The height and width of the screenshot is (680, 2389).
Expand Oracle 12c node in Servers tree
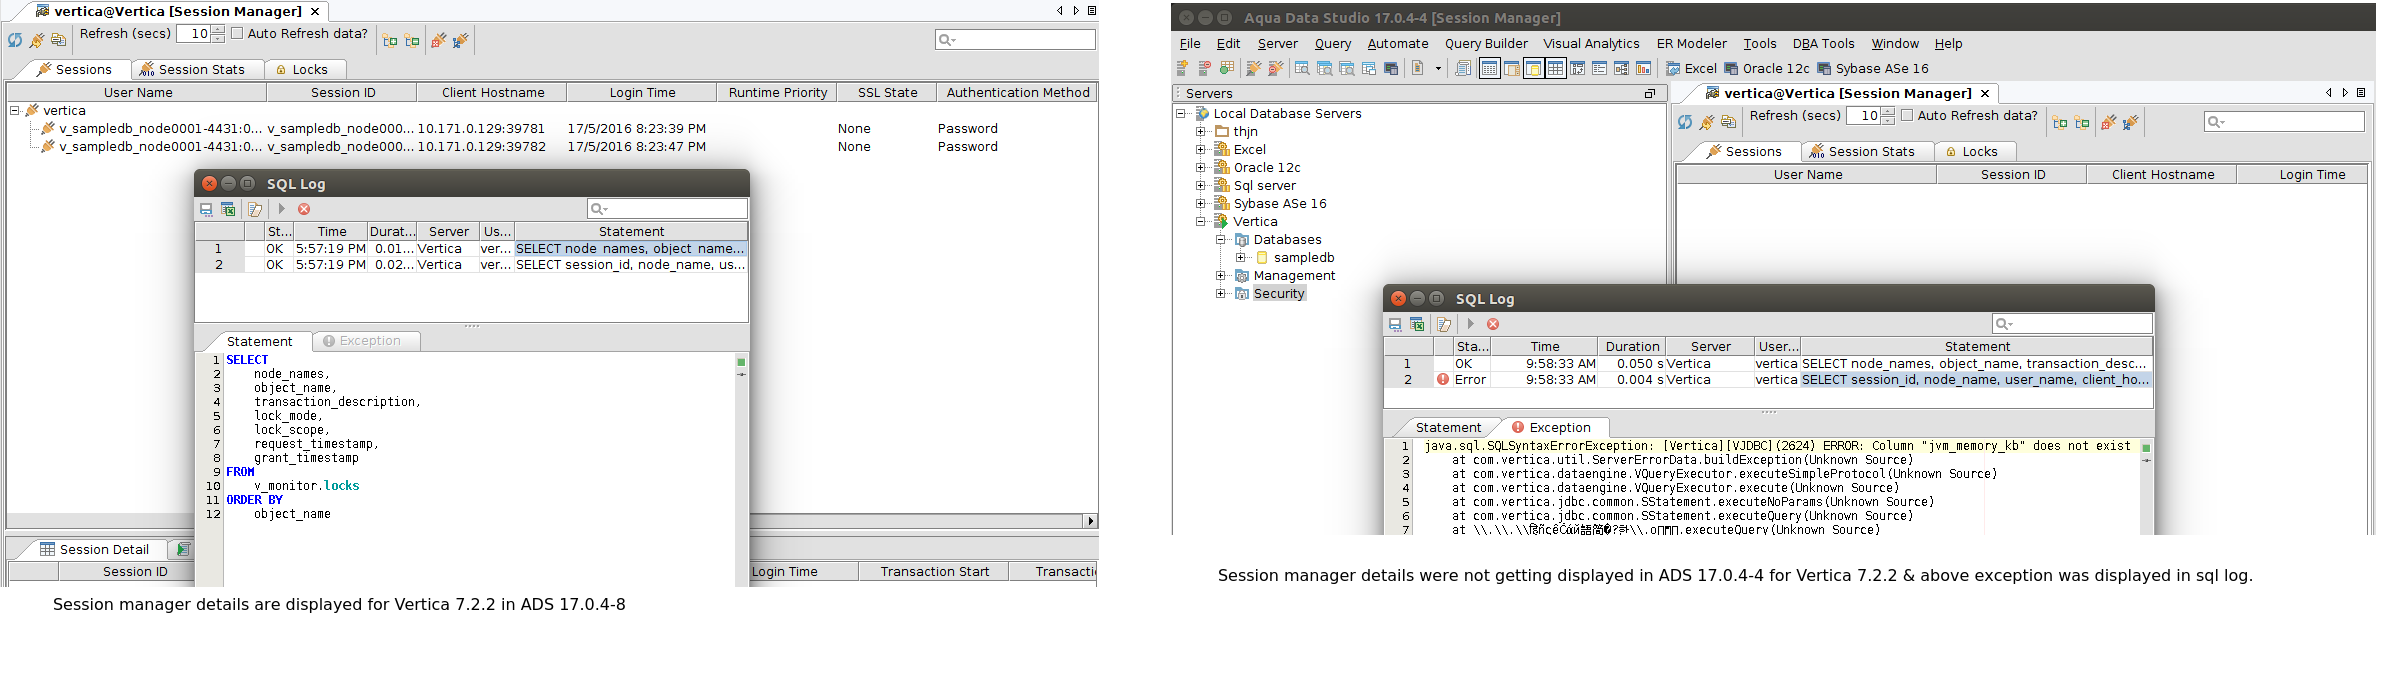click(1201, 168)
